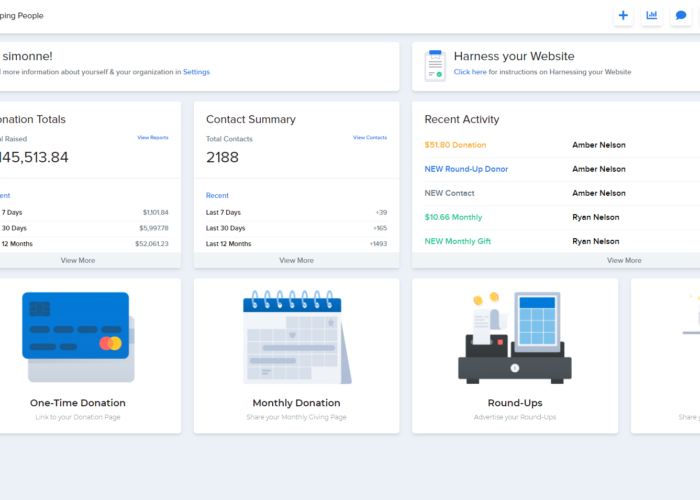700x500 pixels.
Task: Click the Harness your Website heading
Action: click(514, 56)
